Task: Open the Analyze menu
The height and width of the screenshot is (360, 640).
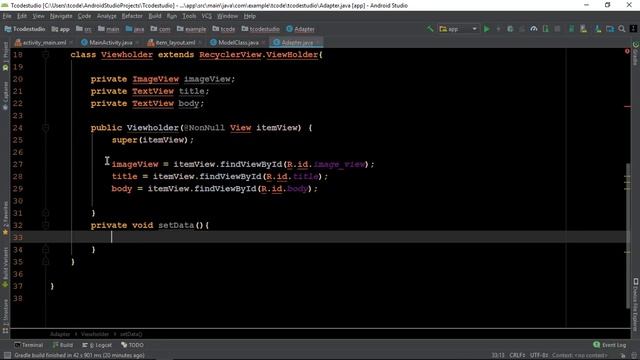Action: click(107, 16)
